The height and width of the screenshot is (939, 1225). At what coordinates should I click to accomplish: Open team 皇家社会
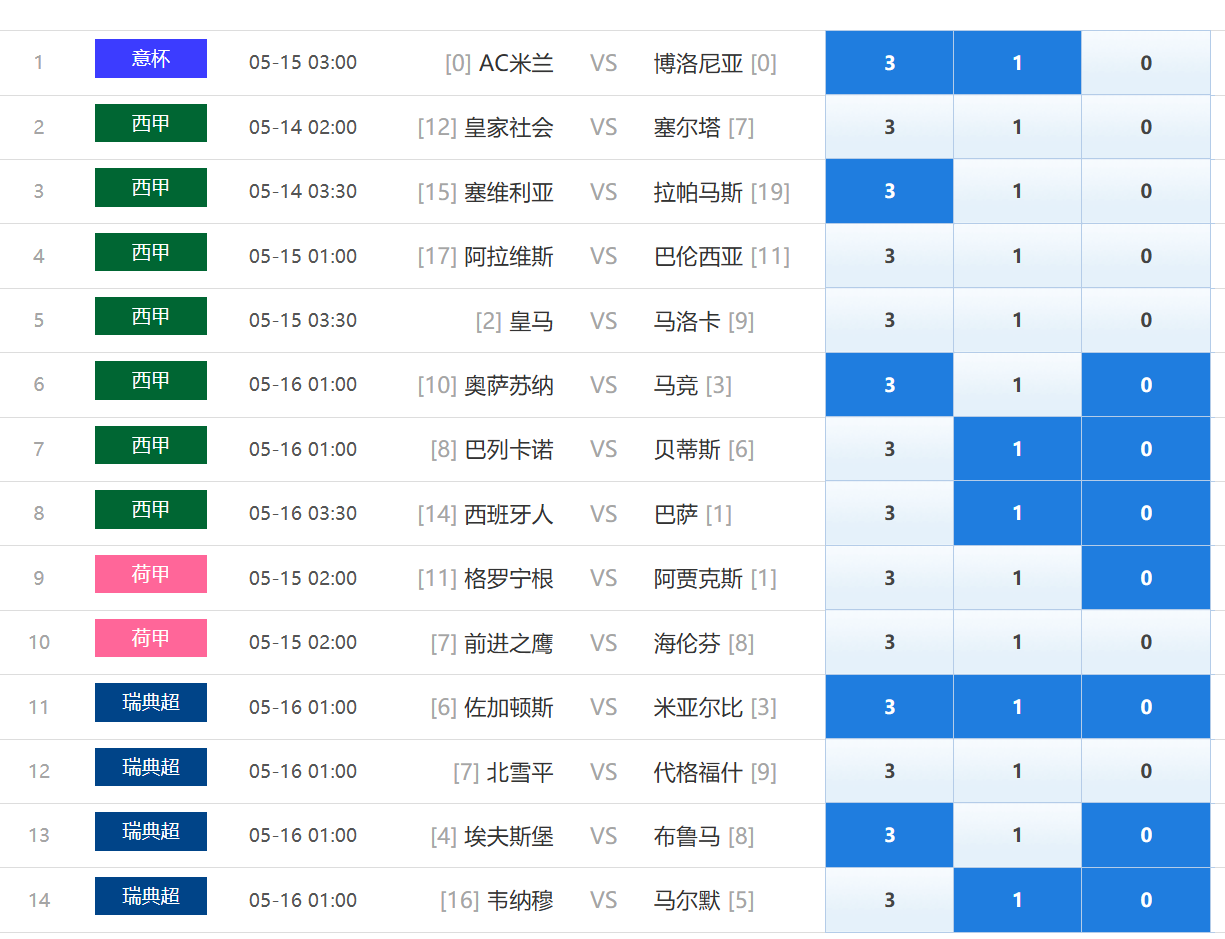tap(509, 127)
